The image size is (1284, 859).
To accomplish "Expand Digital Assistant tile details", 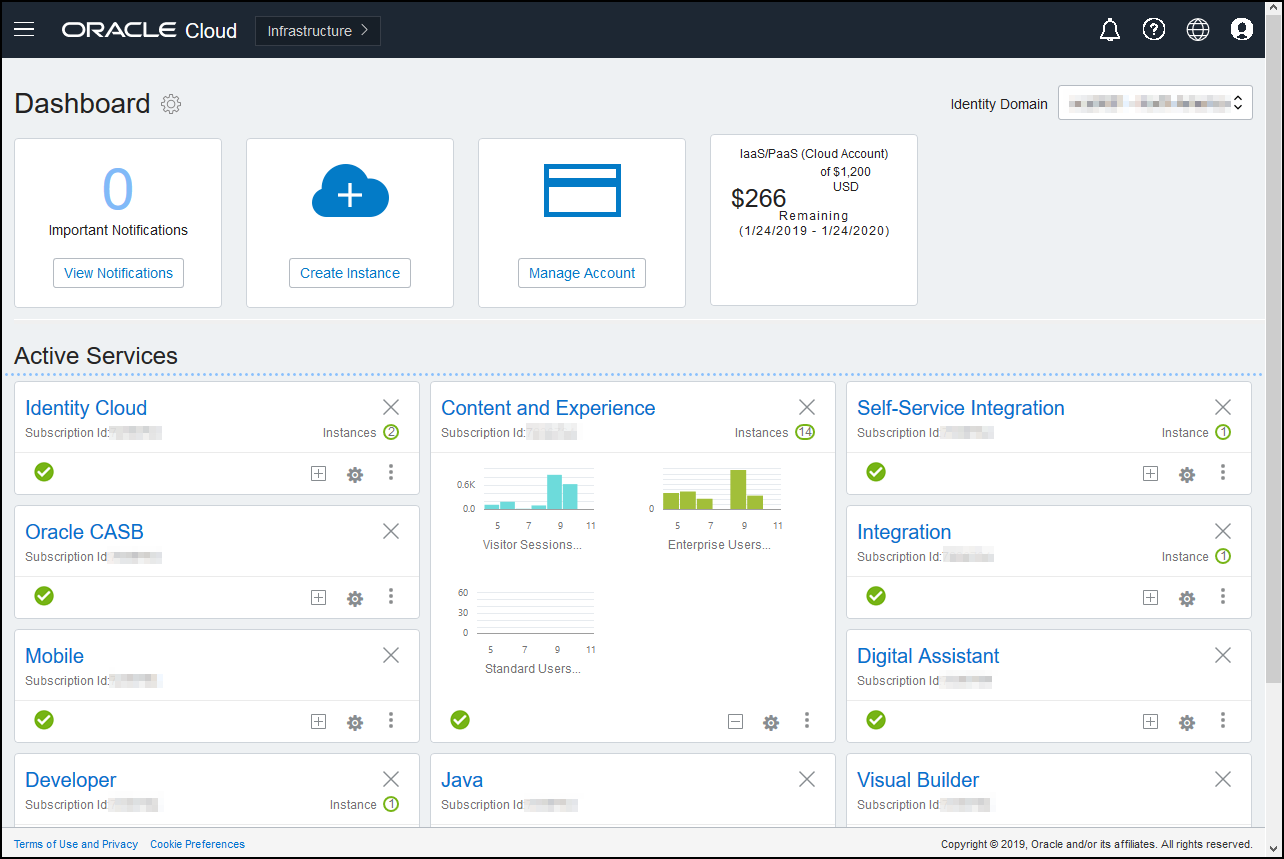I will click(x=1151, y=720).
